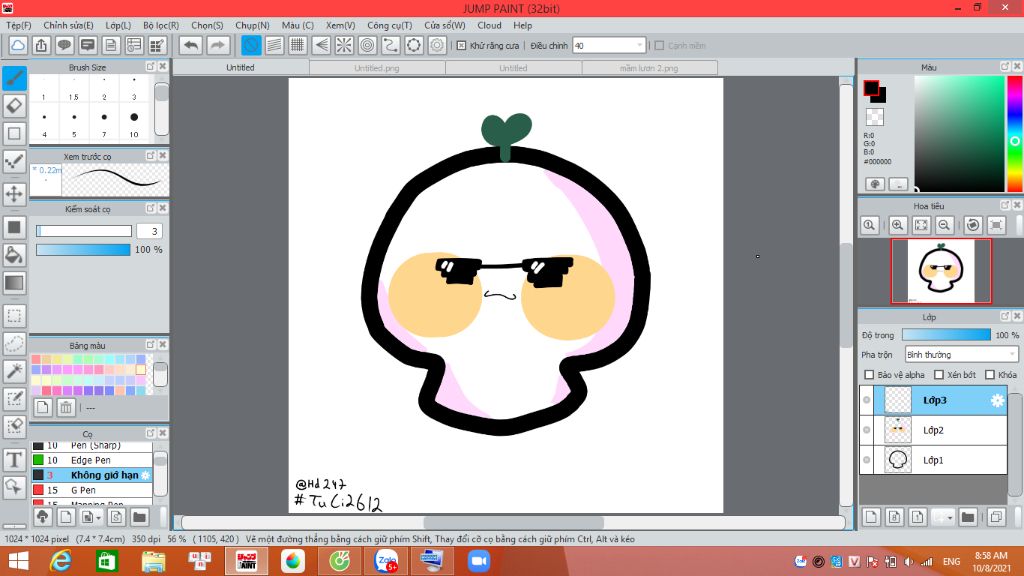Click the Redo arrow button

click(218, 45)
